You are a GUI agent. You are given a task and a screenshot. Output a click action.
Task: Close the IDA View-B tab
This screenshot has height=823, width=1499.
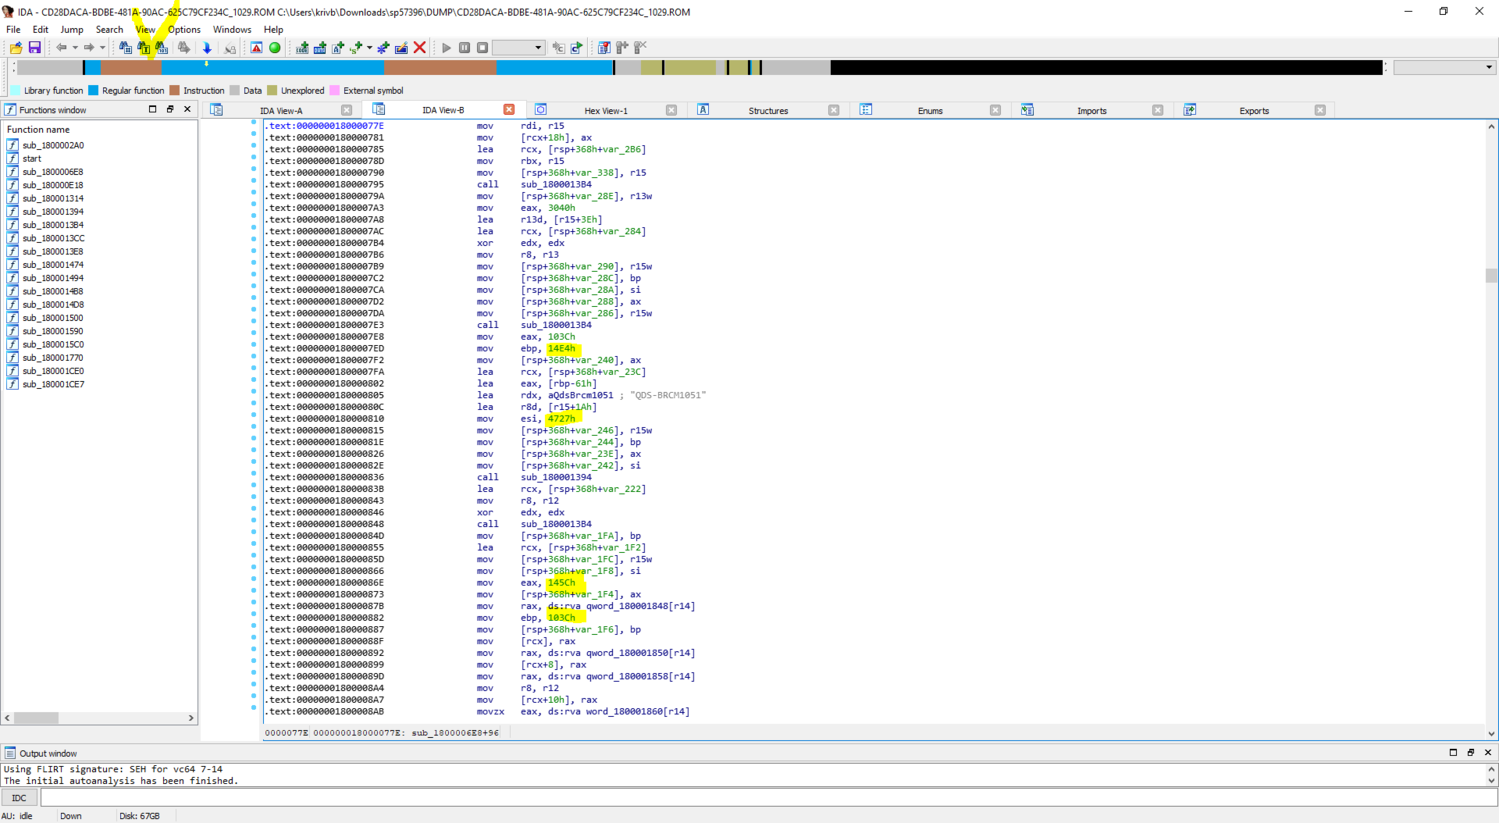tap(509, 110)
